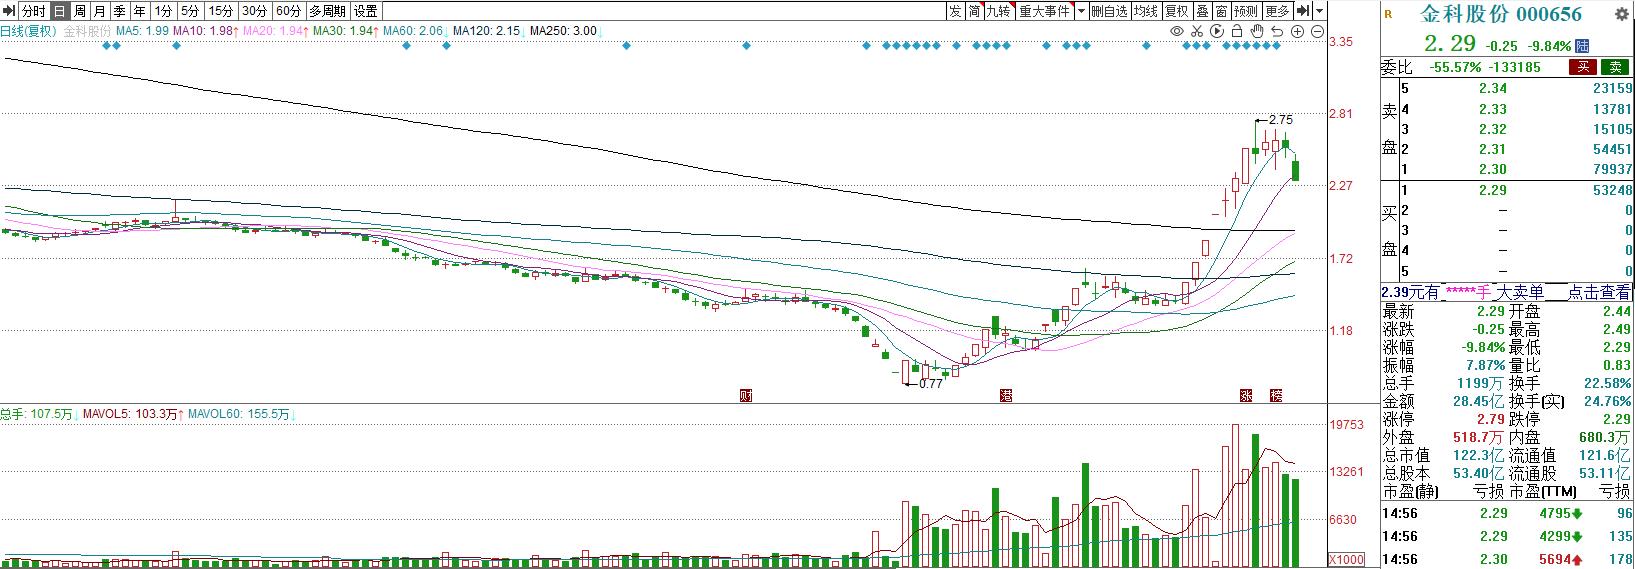
Task: Click the X1000 volume scale label
Action: [1346, 559]
